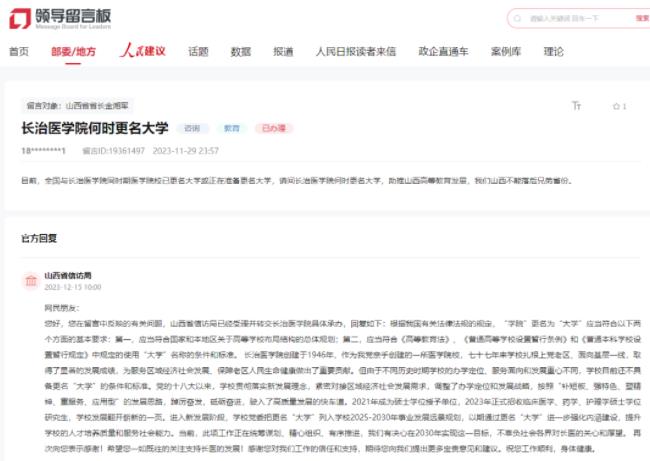Click the 留言对象 山西省省长 label

tap(78, 106)
